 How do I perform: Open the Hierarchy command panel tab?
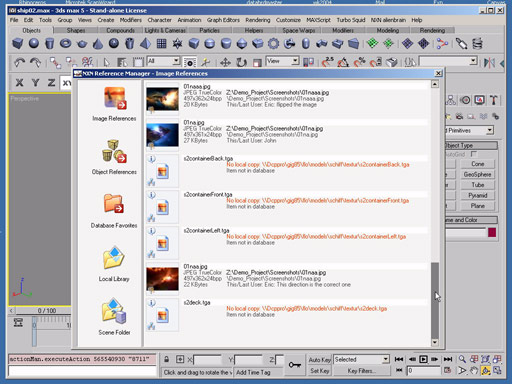click(x=451, y=100)
